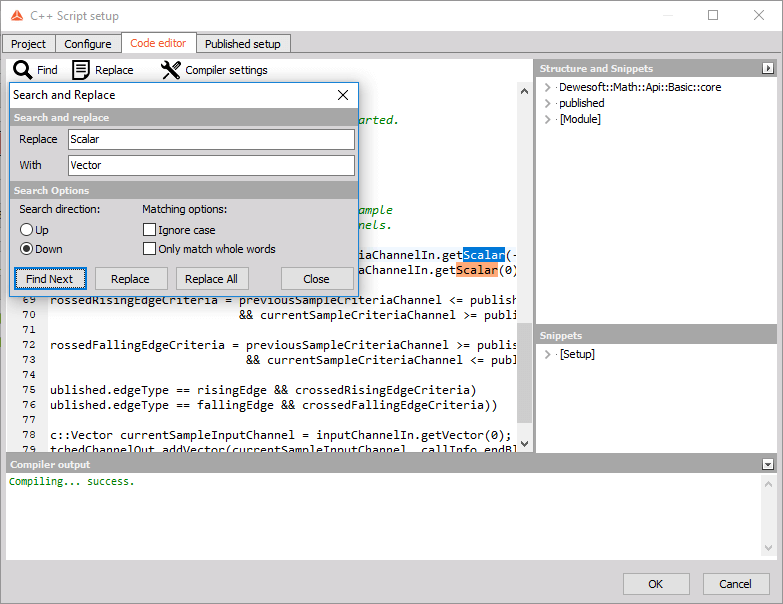Image resolution: width=783 pixels, height=604 pixels.
Task: Close the Search and Replace dialog
Action: click(343, 95)
